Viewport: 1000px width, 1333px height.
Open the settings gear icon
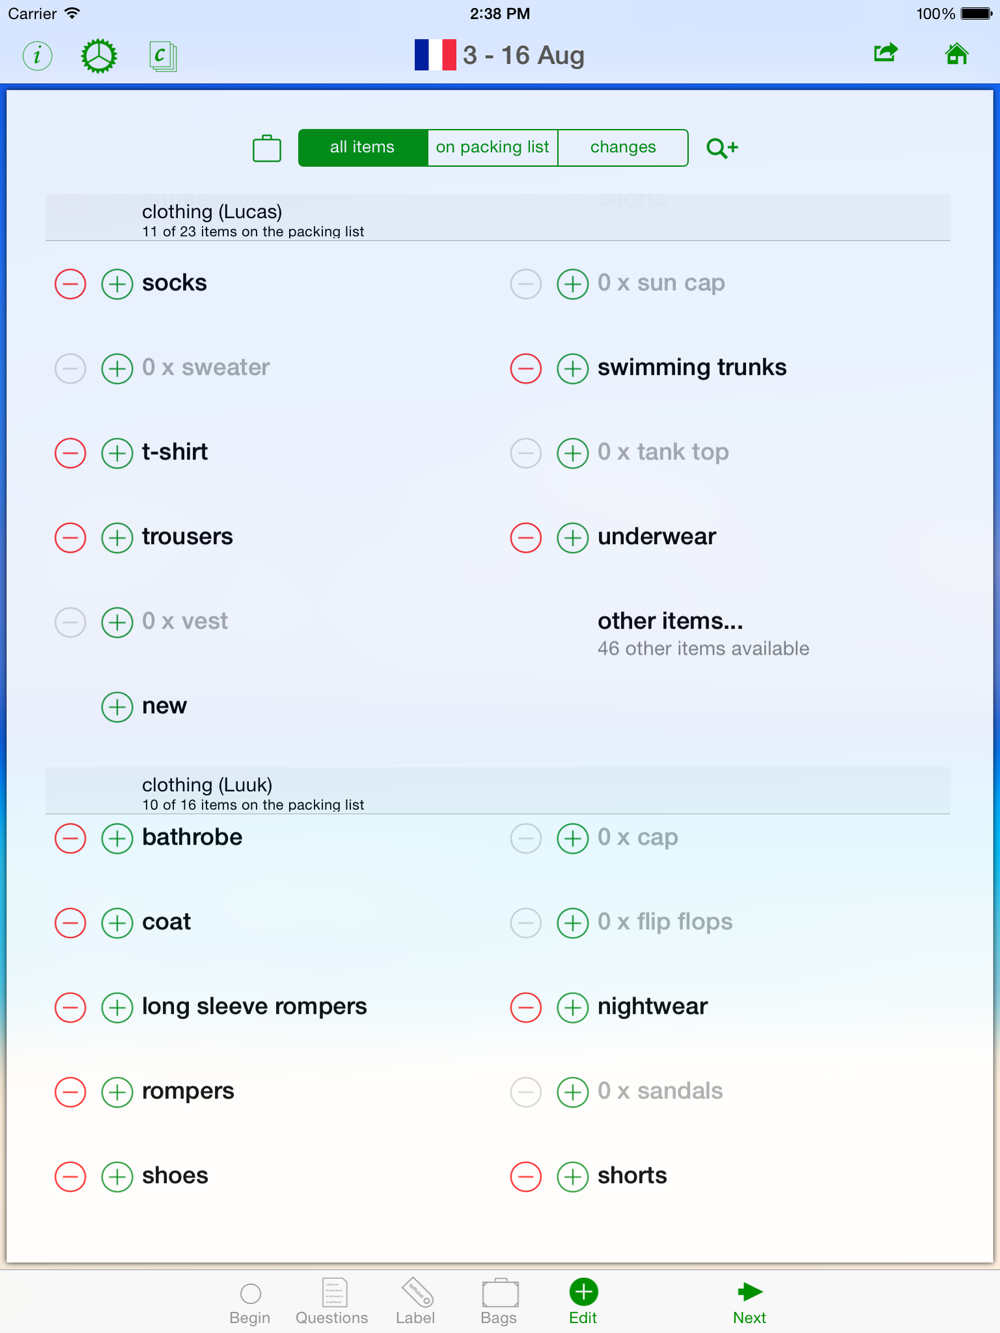coord(99,56)
